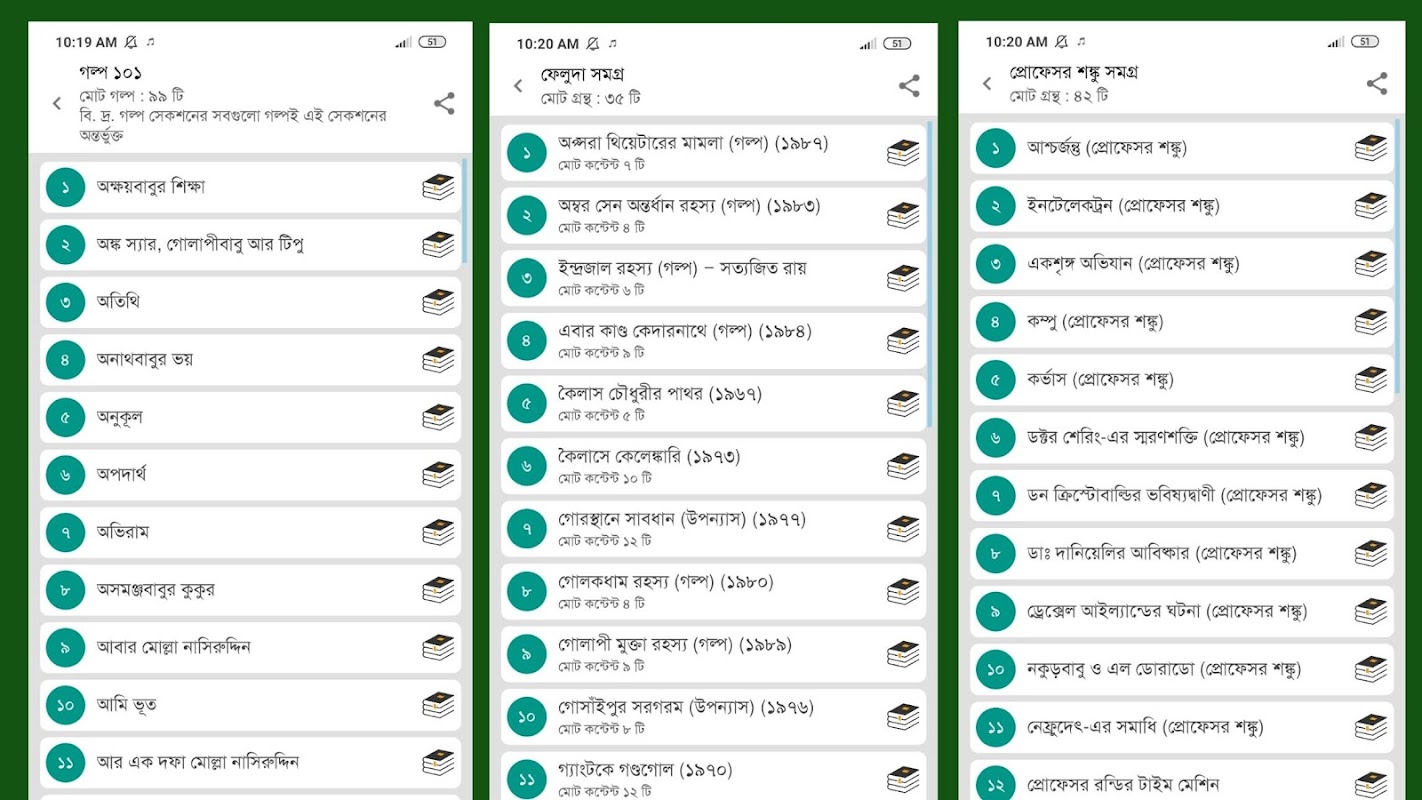1422x800 pixels.
Task: Open the story "আবার মোল্লা নাসিরুদ্দিন"
Action: click(250, 648)
